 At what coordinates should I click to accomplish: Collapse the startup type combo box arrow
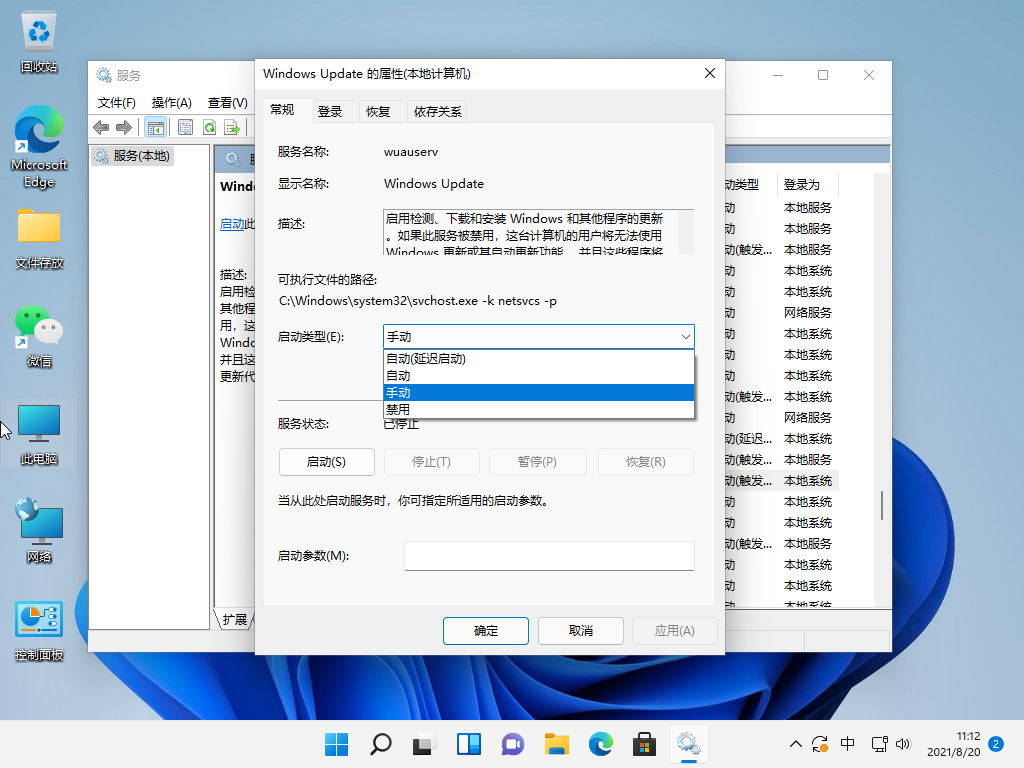point(685,337)
